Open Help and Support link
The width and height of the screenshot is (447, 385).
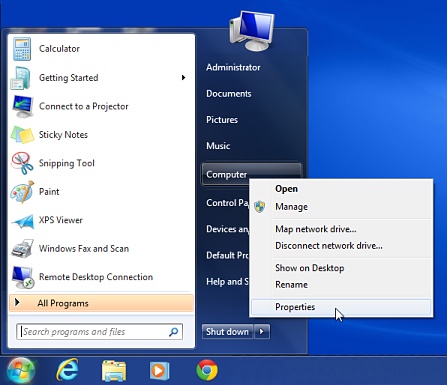click(227, 282)
